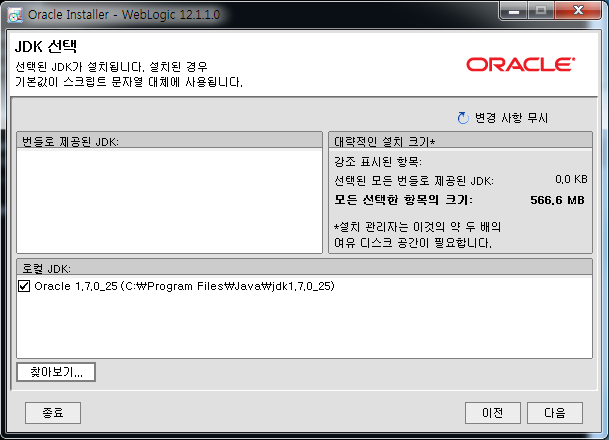
Task: Go back with the 이전 button
Action: [492, 413]
